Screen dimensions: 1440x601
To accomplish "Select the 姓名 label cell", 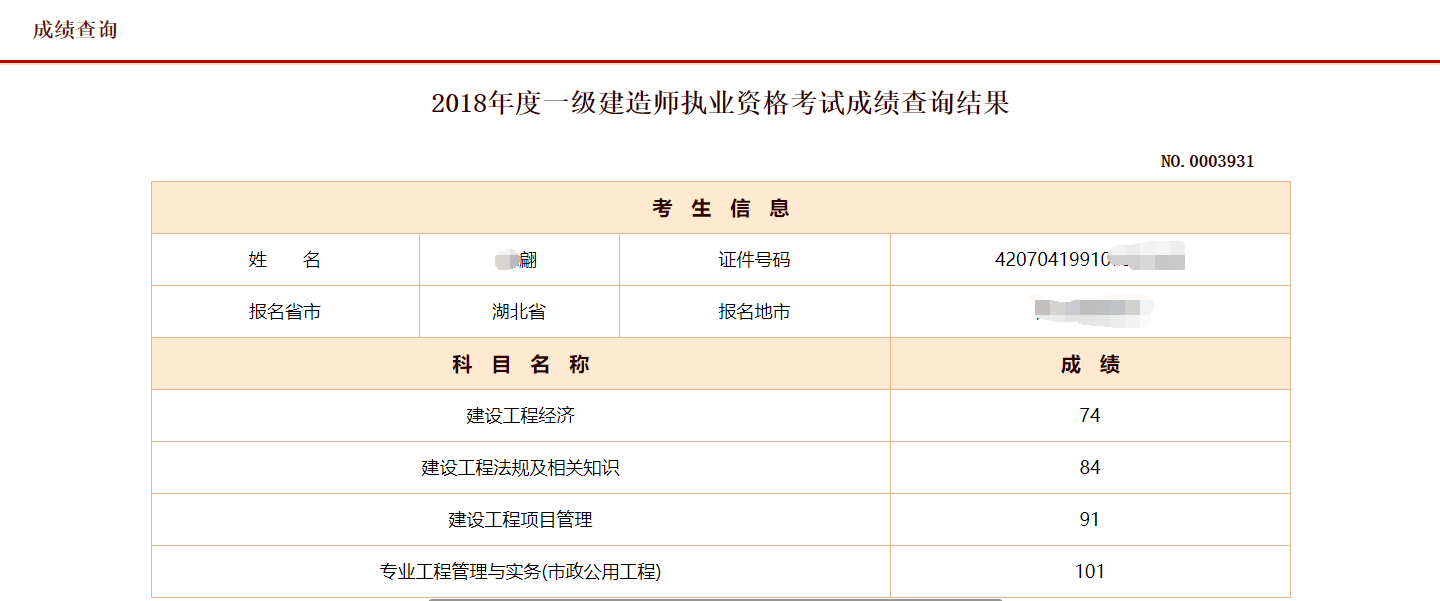I will [285, 260].
